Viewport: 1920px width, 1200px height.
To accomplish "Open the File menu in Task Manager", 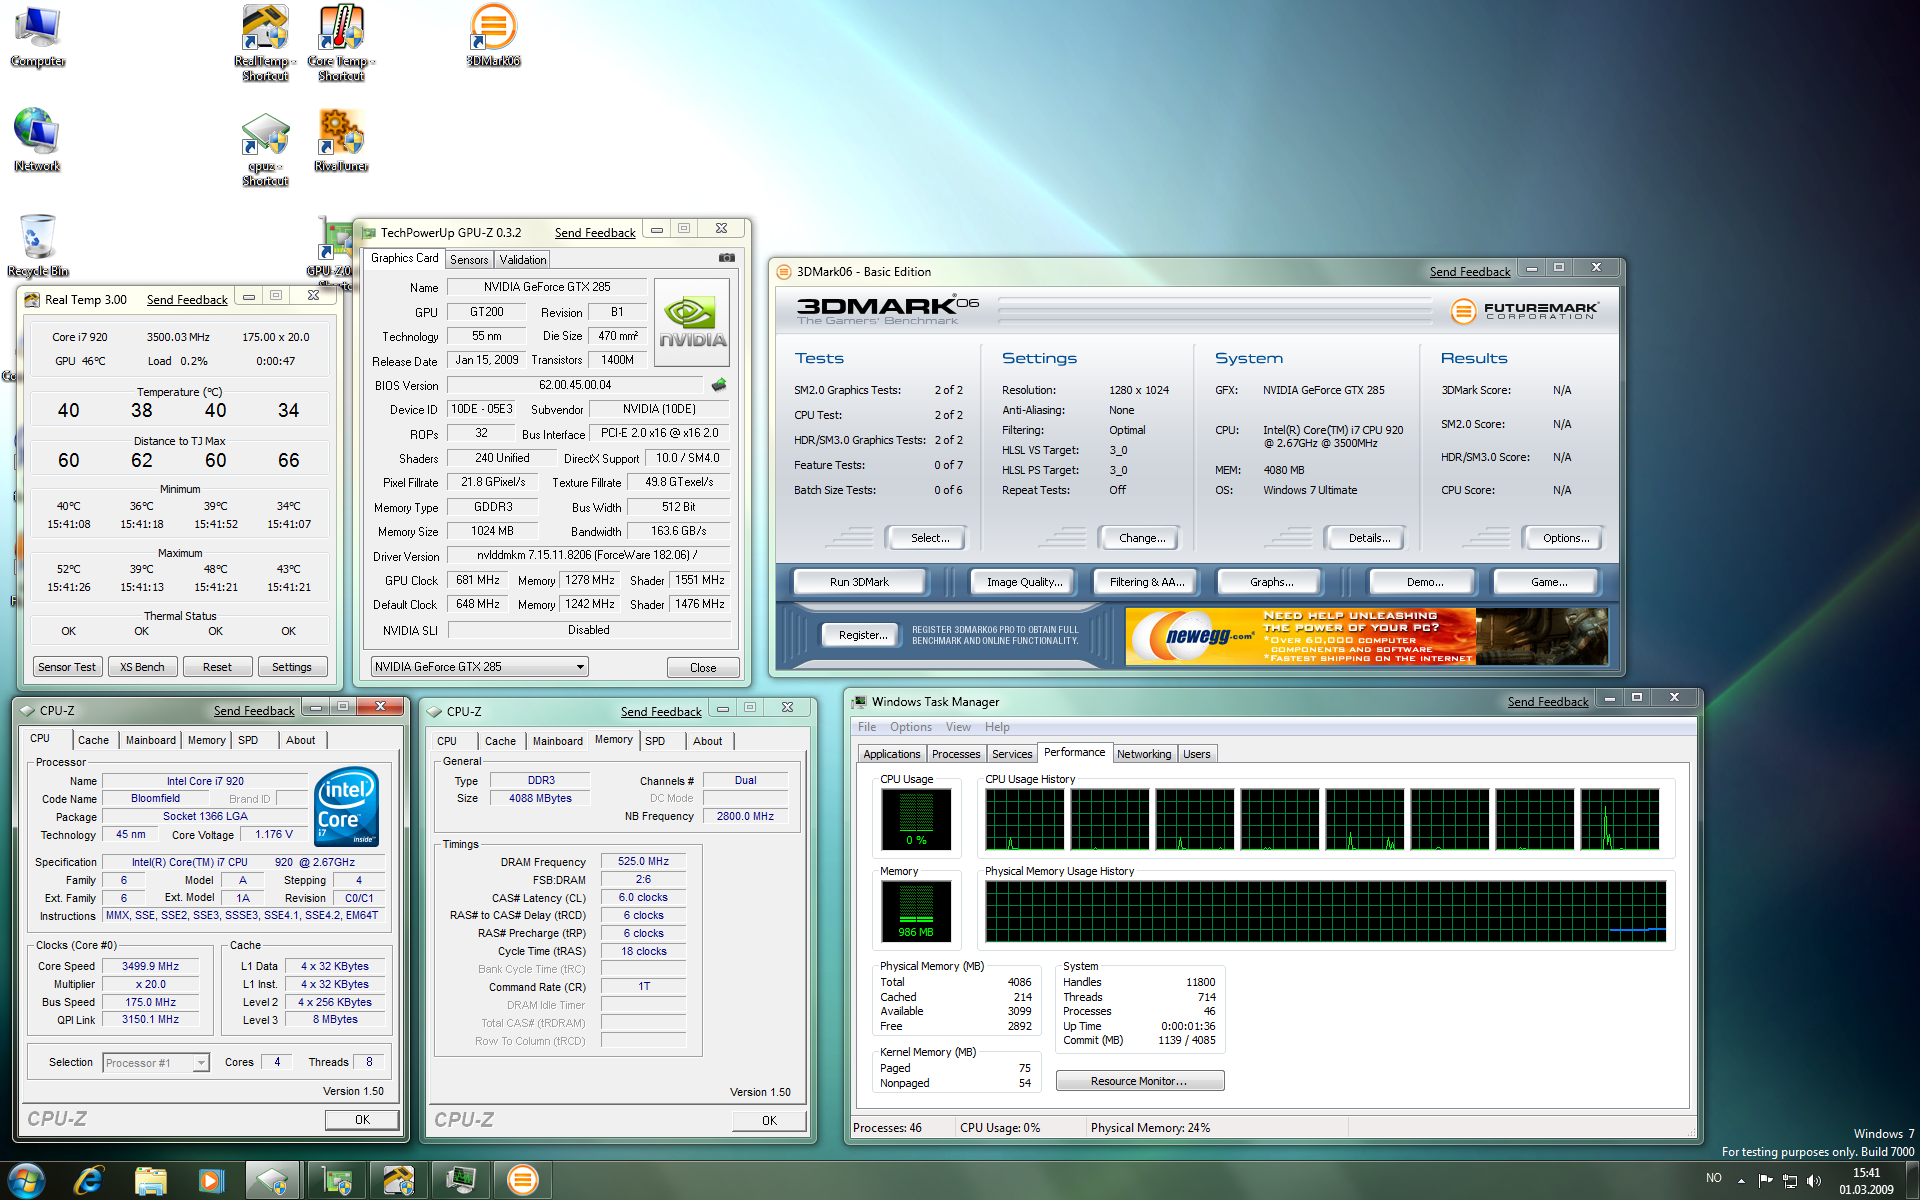I will coord(867,727).
